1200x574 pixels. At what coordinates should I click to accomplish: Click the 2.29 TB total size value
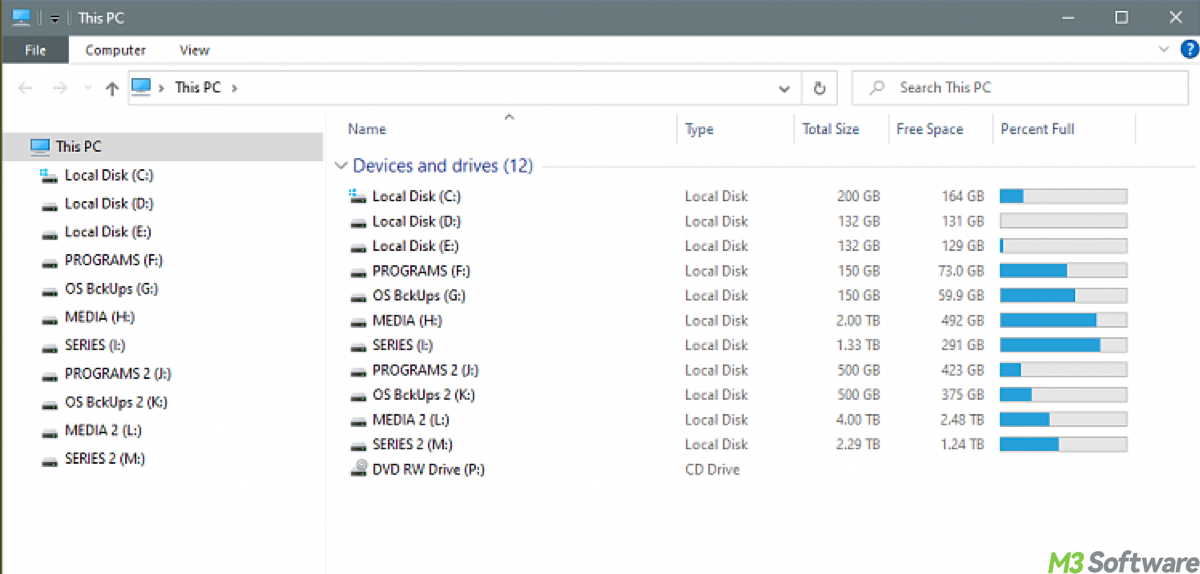(858, 444)
